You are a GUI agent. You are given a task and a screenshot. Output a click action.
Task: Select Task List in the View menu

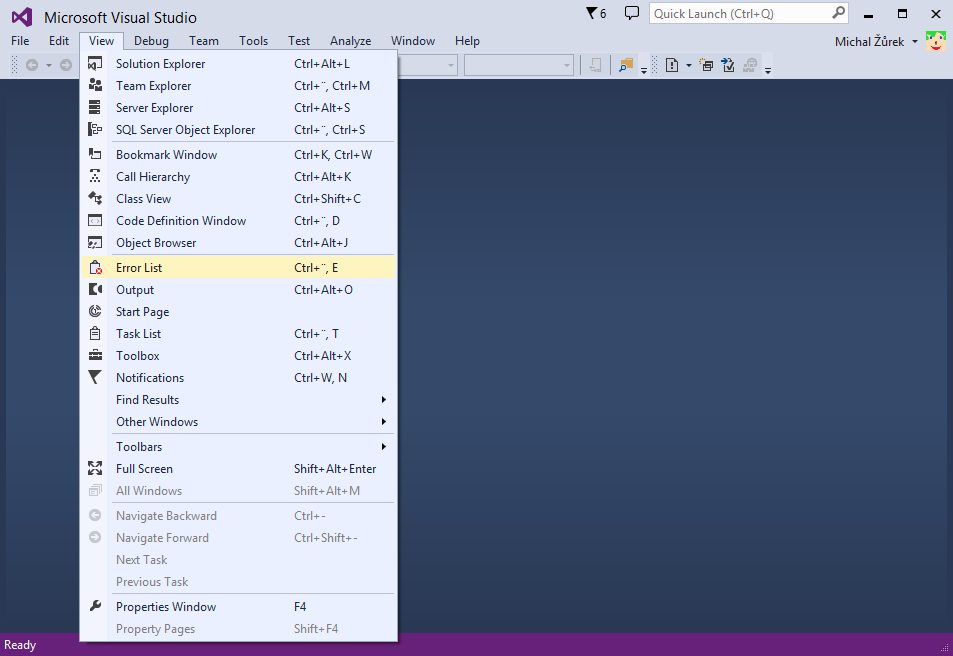[x=140, y=333]
